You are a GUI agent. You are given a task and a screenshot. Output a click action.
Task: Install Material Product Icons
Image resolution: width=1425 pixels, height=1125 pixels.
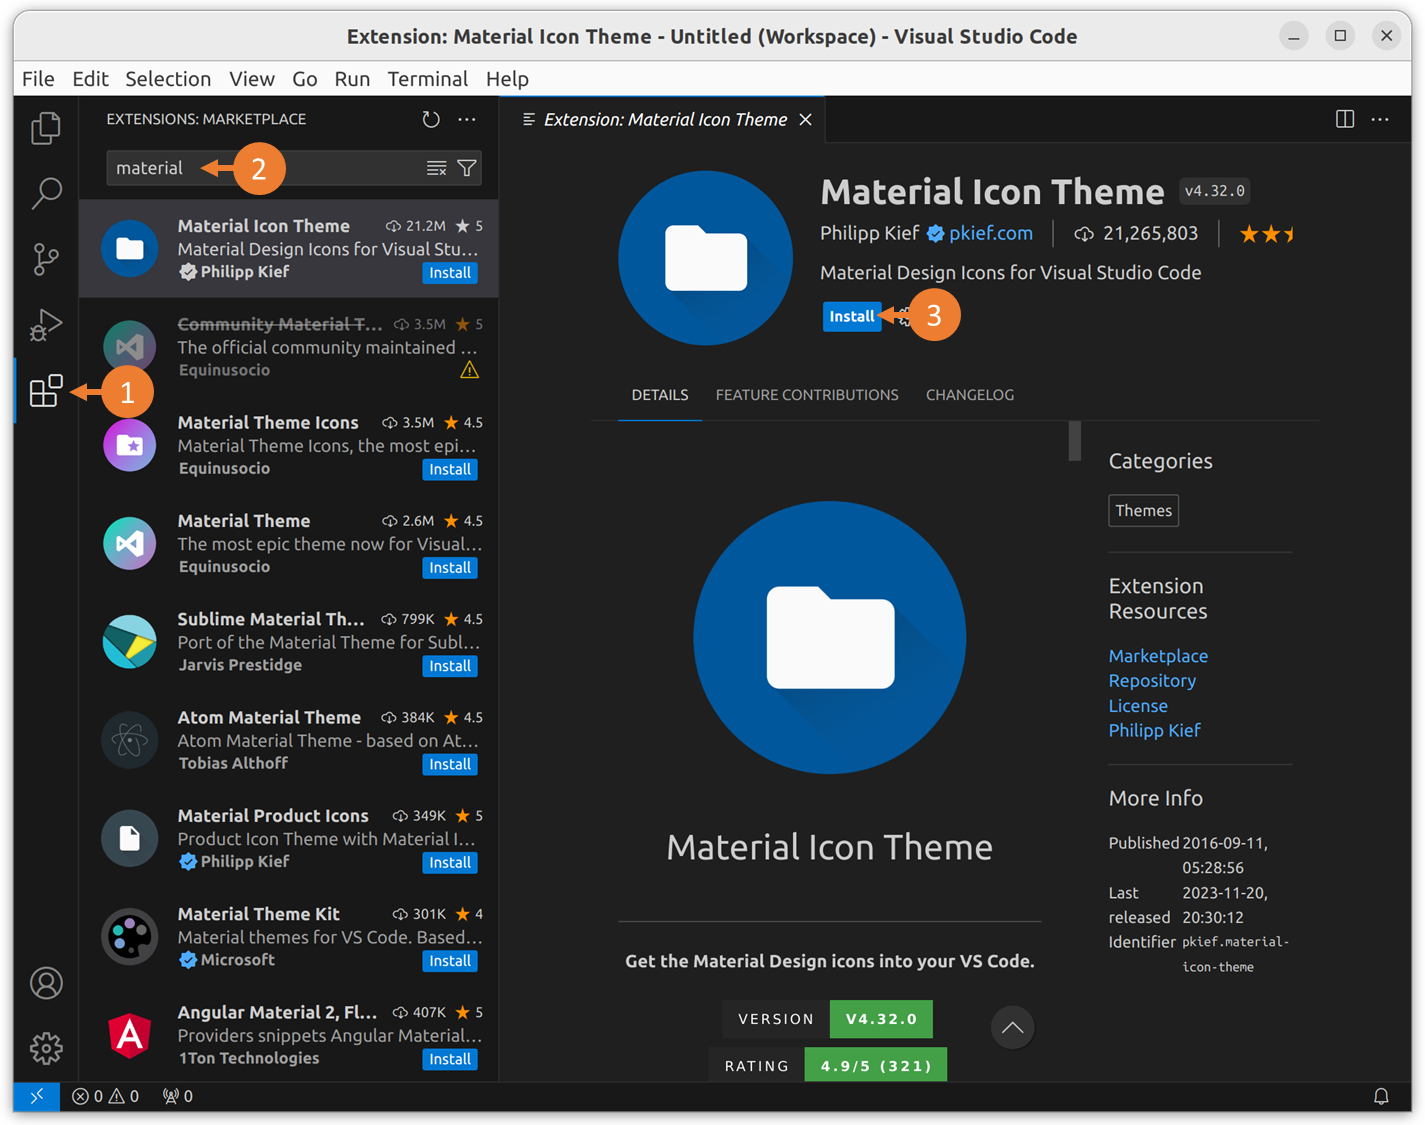tap(450, 862)
